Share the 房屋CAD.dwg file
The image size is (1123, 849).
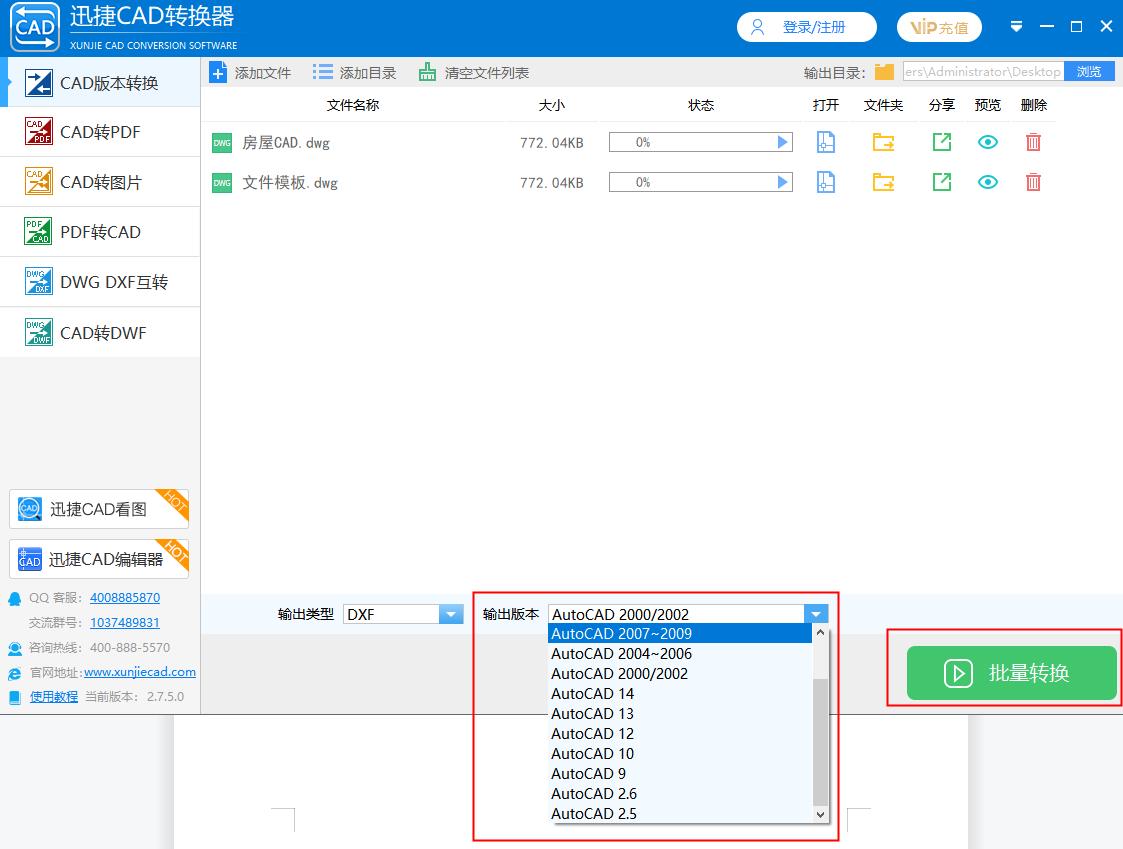[x=940, y=142]
